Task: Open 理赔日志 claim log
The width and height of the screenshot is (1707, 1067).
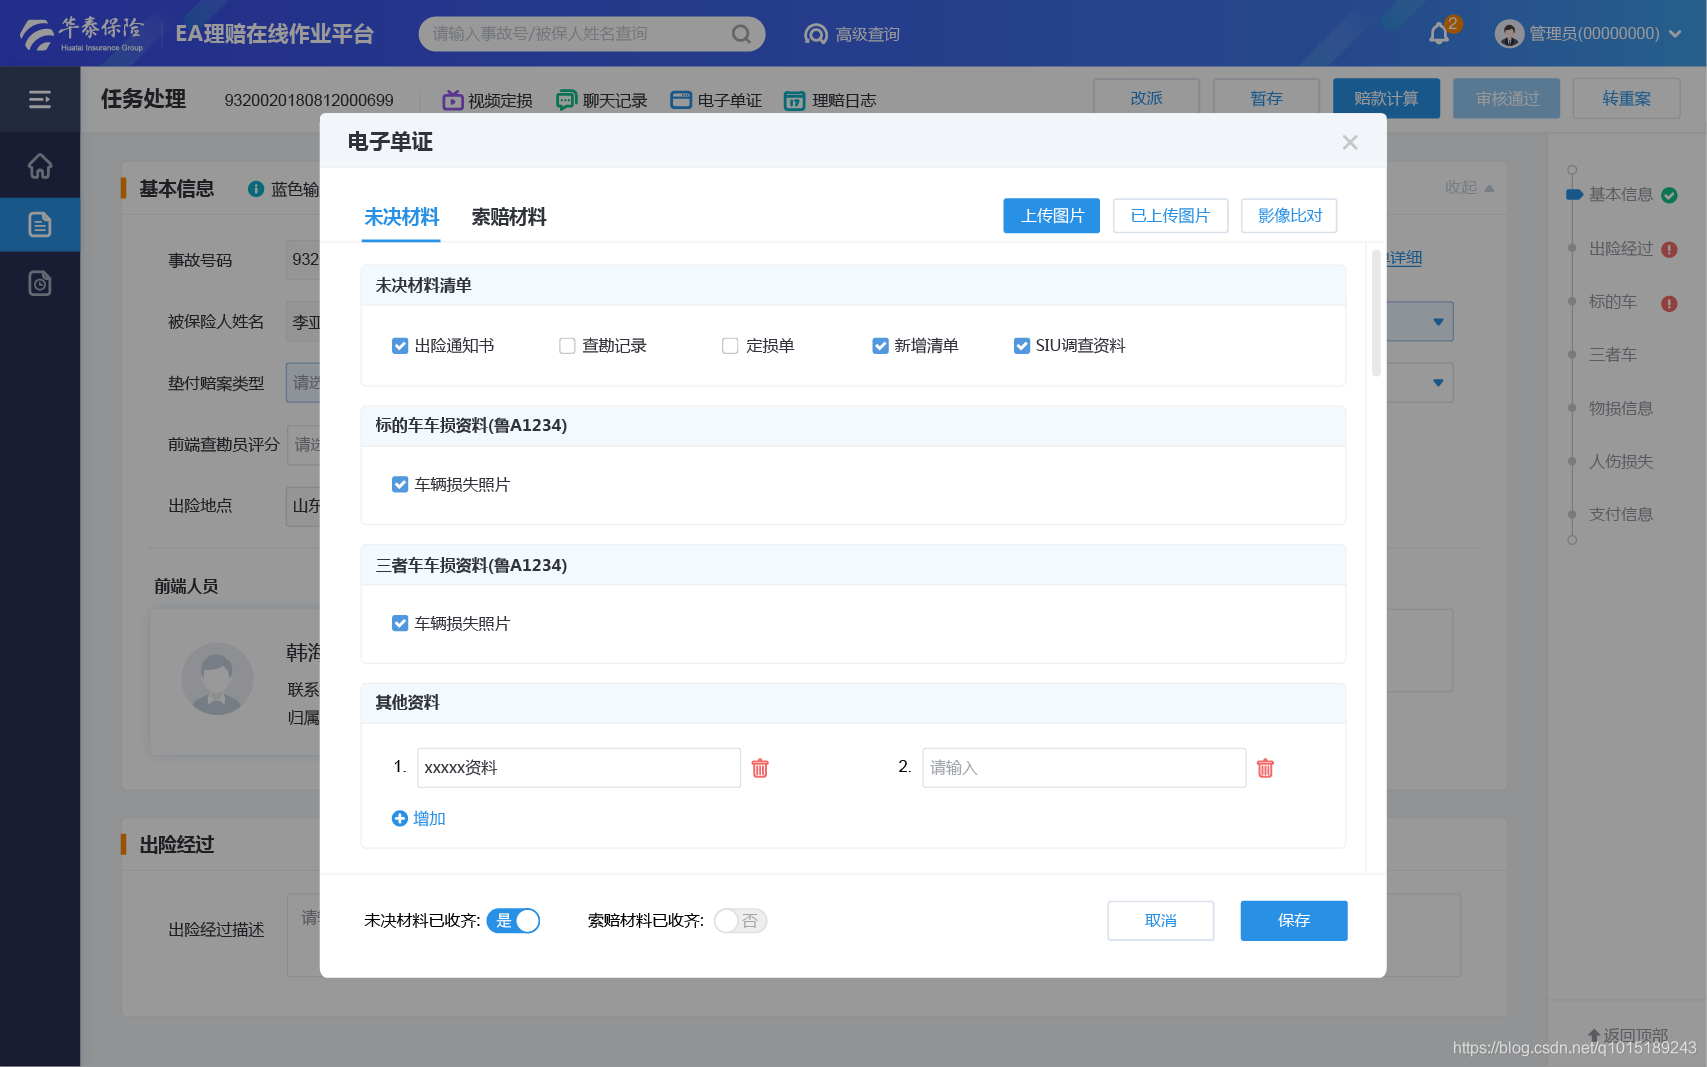Action: tap(830, 100)
